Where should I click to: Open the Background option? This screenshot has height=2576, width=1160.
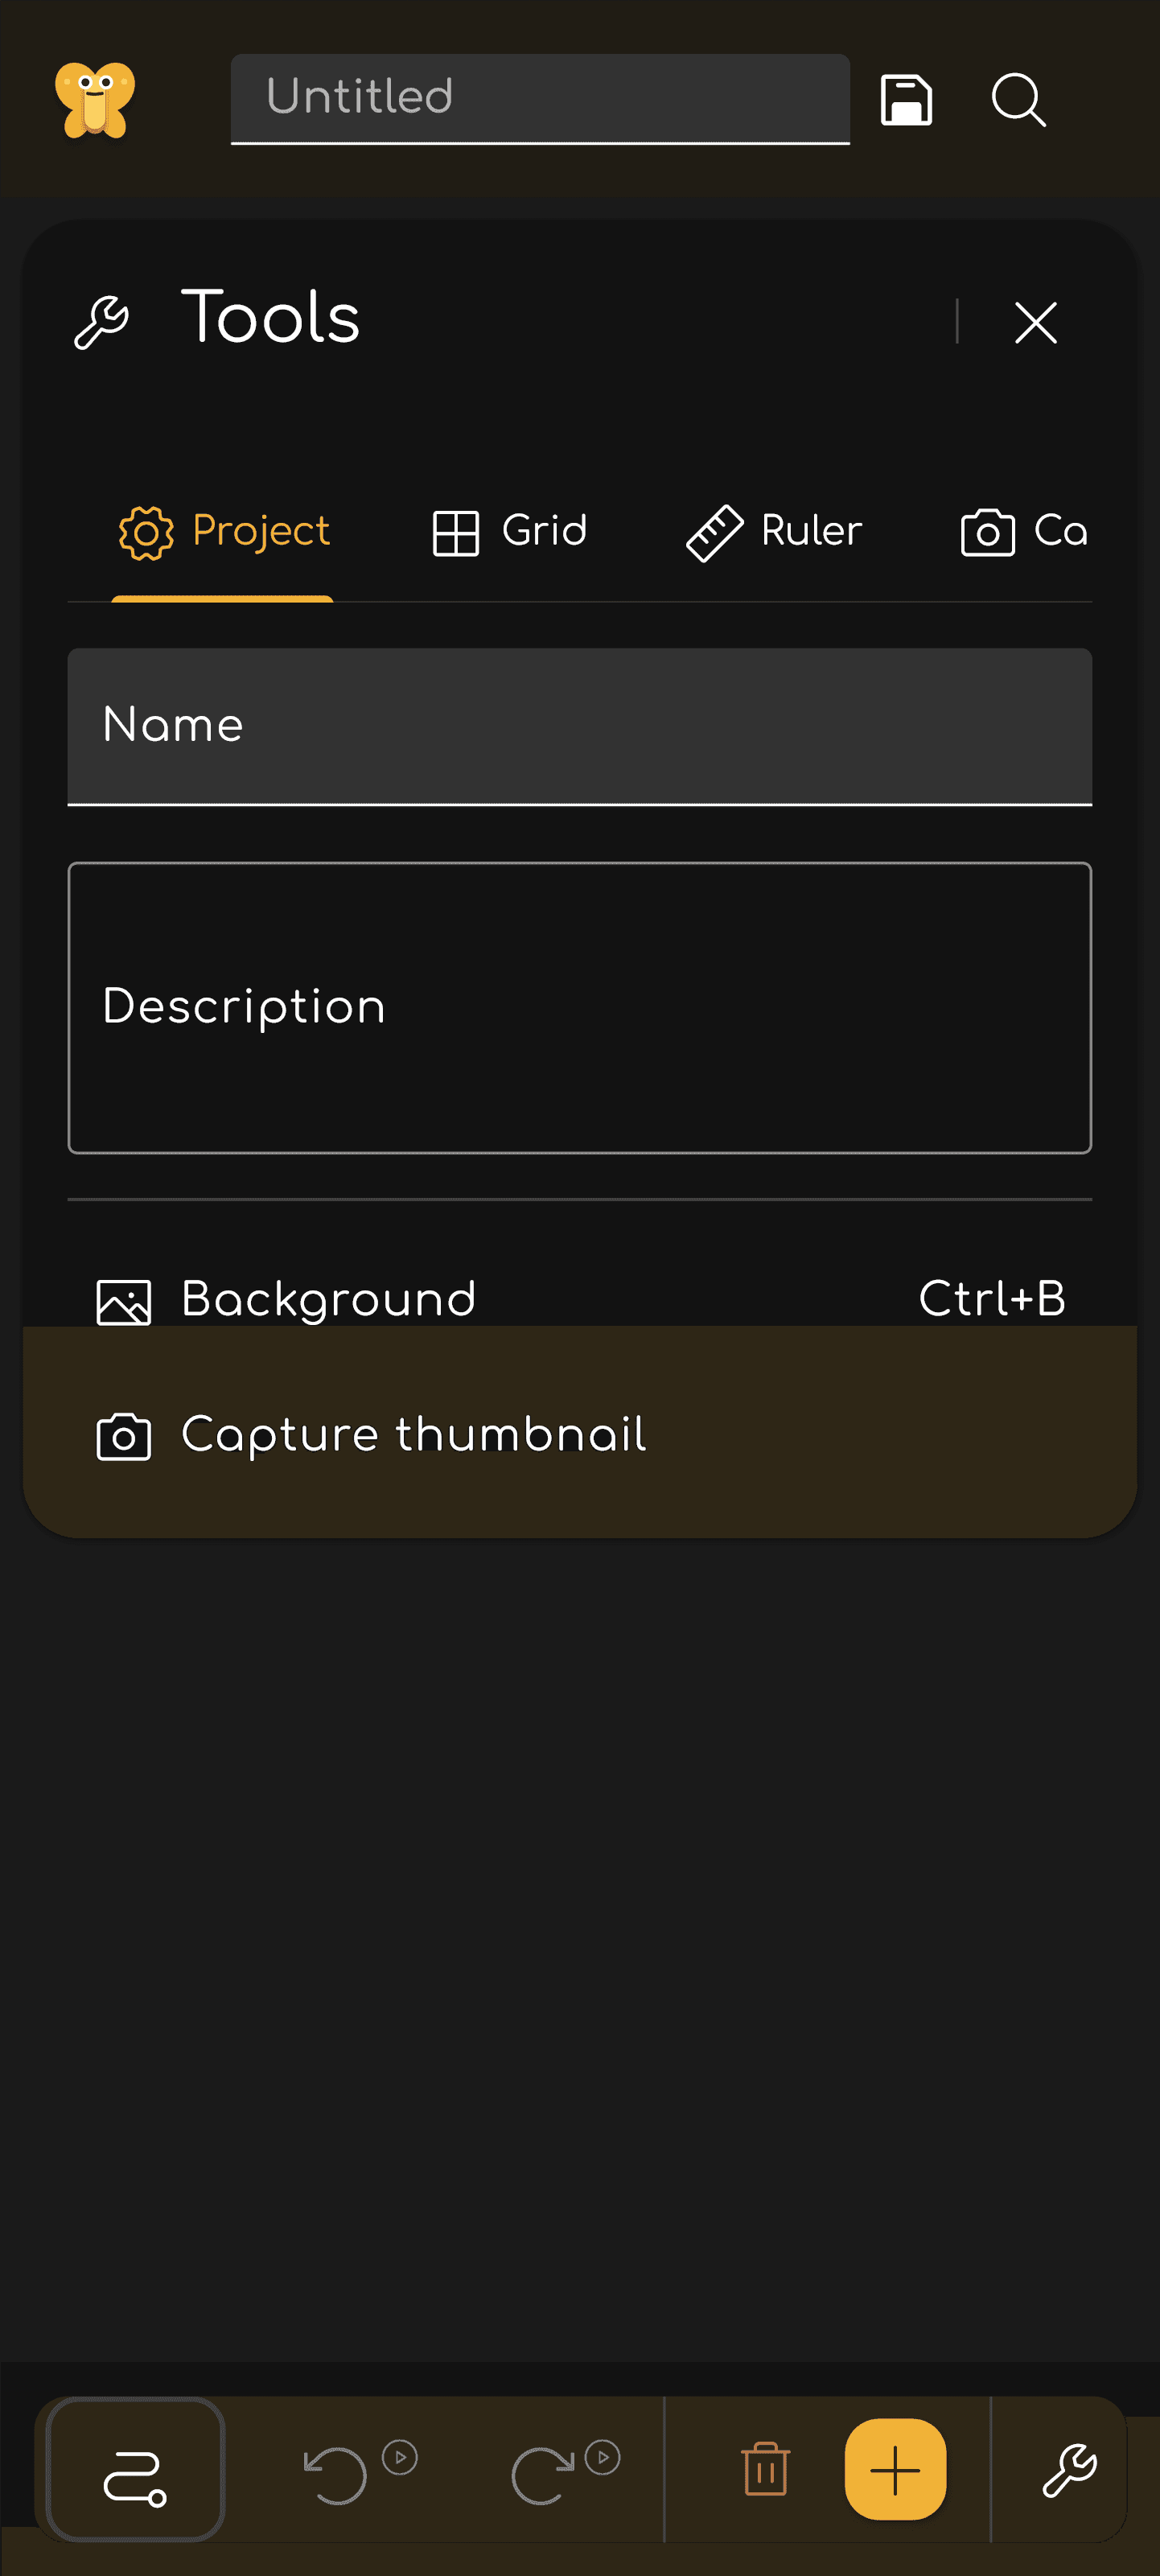579,1299
